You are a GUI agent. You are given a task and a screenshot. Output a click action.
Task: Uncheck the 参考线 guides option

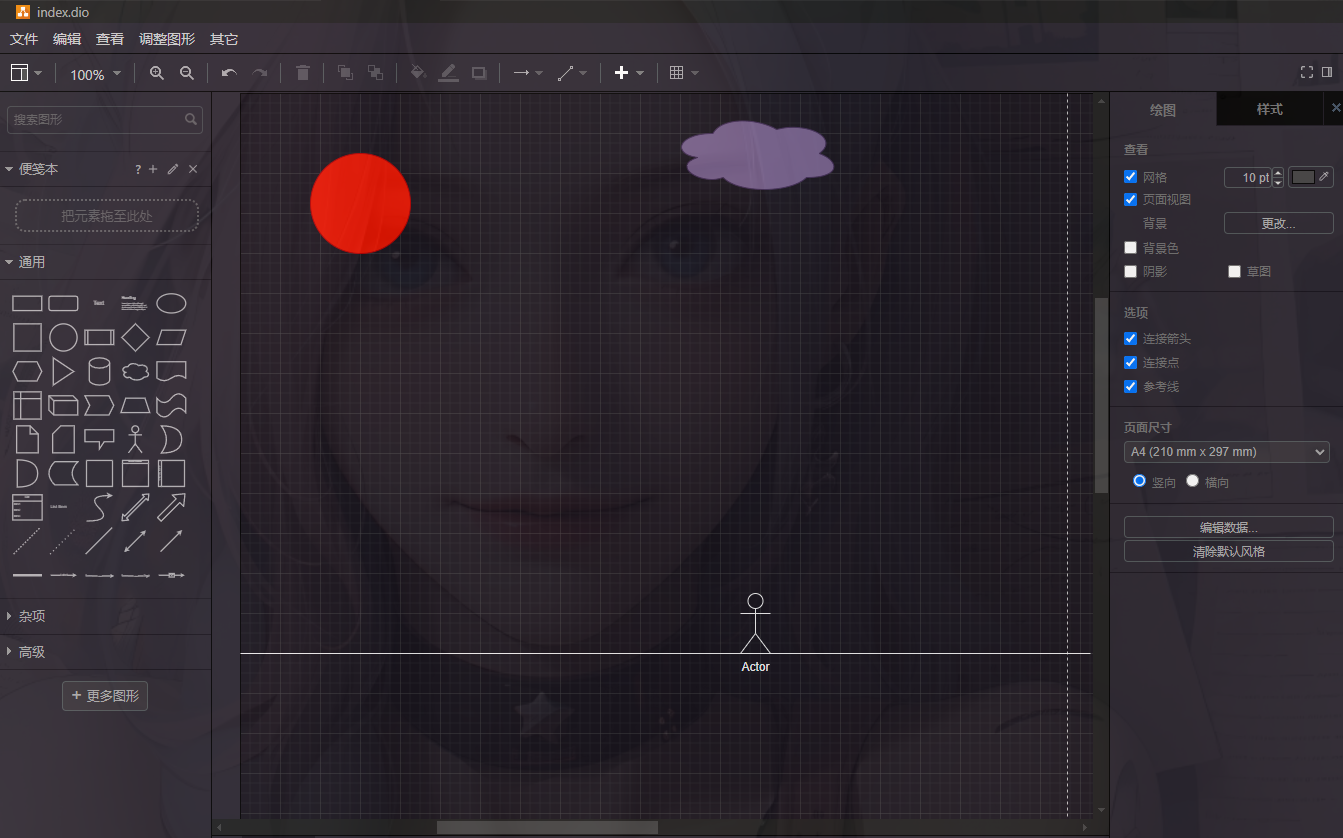coord(1130,386)
